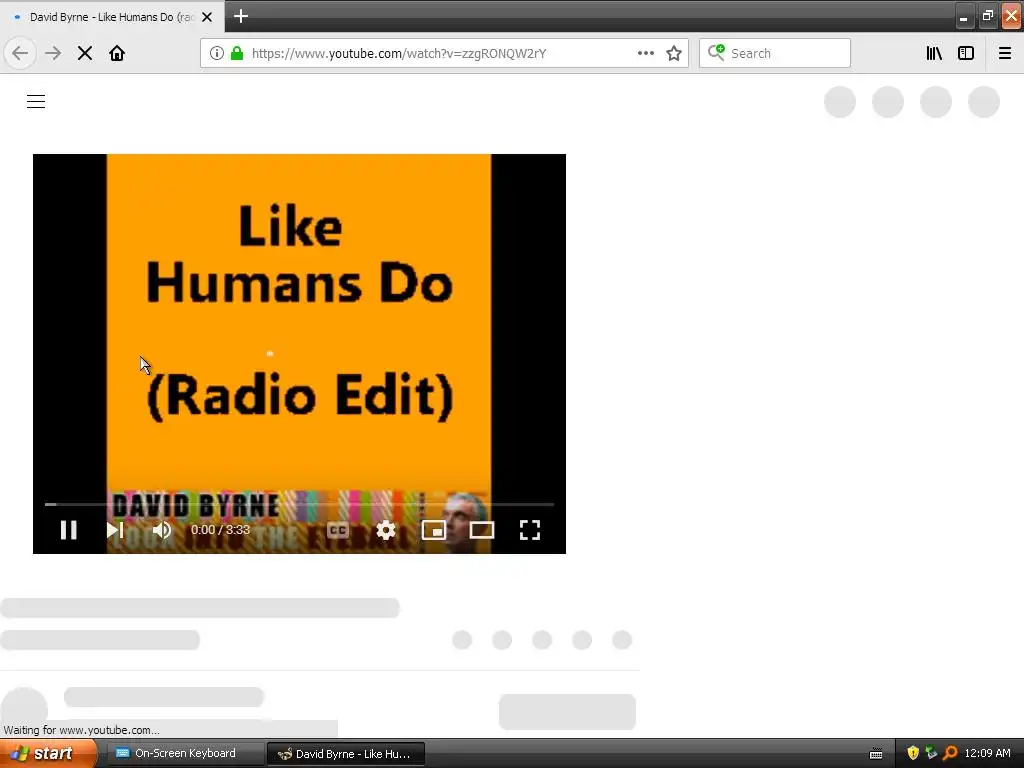Viewport: 1024px width, 768px height.
Task: Switch to On-Screen Keyboard taskbar item
Action: 185,754
